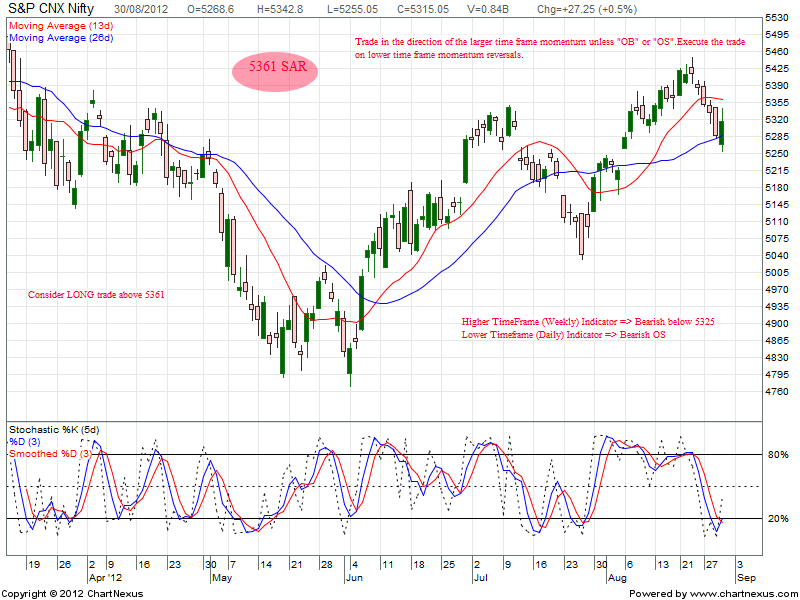Click the volume value V=0.84B

click(487, 9)
